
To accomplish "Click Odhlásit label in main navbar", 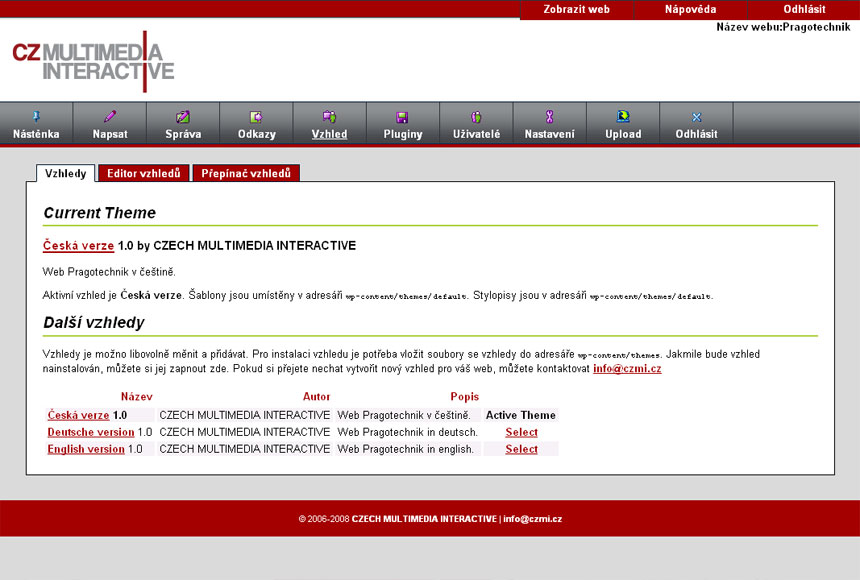I will (x=697, y=134).
